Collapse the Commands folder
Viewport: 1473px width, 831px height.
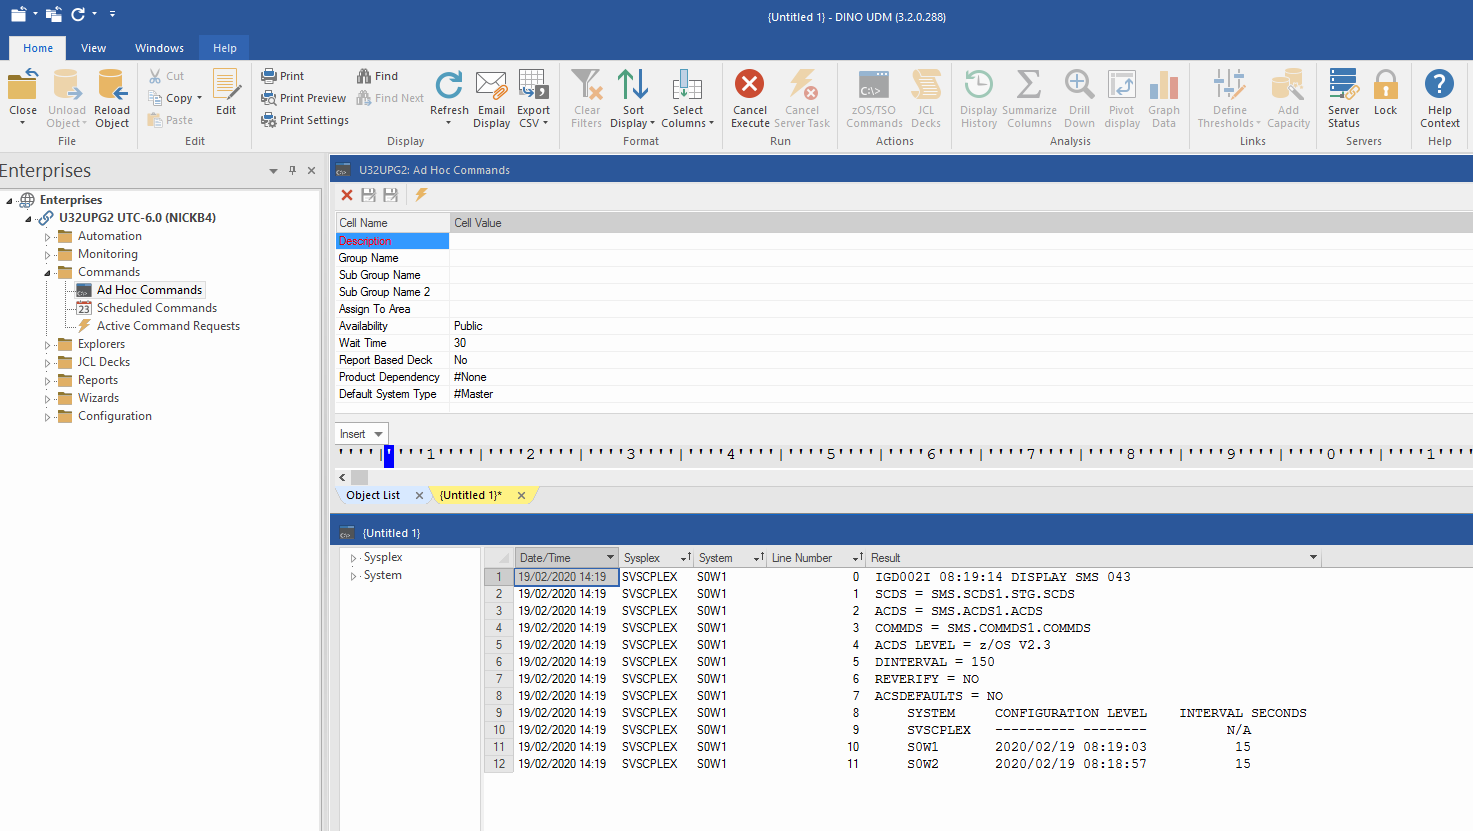click(47, 273)
